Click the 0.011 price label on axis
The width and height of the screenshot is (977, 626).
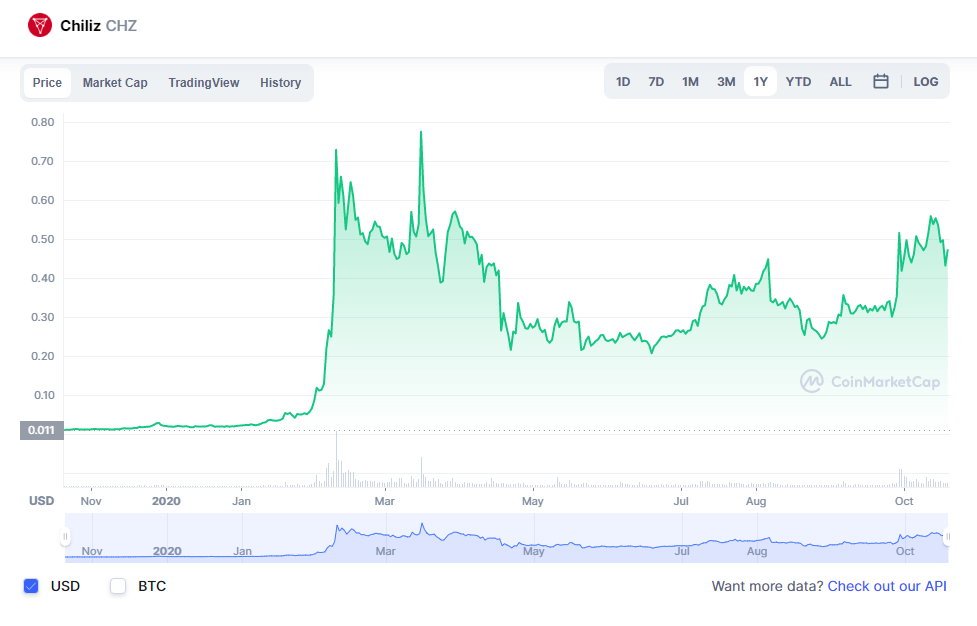click(x=42, y=430)
